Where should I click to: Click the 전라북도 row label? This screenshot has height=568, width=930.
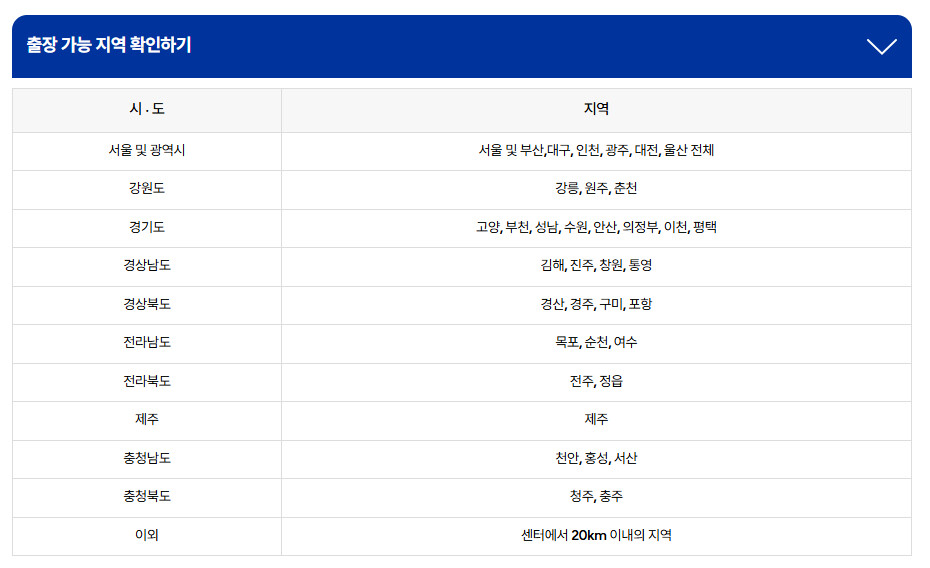click(147, 381)
